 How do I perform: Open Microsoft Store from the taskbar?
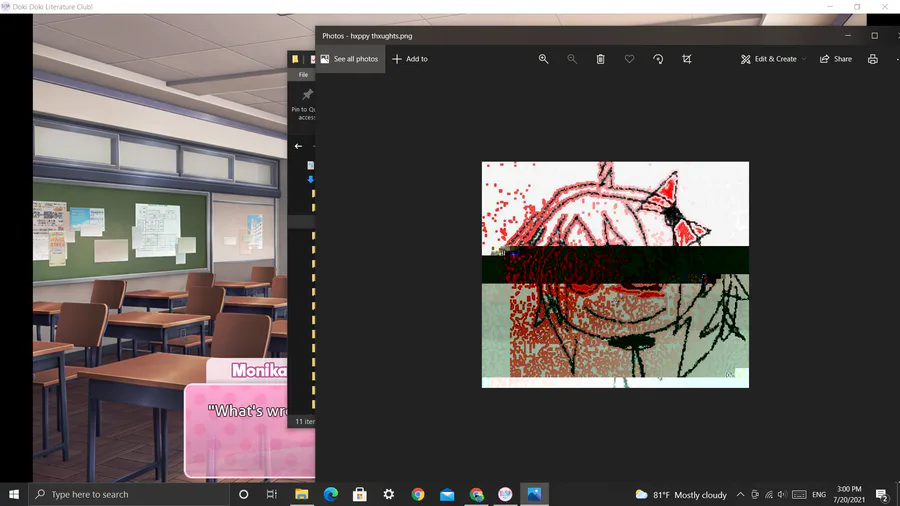[x=360, y=494]
